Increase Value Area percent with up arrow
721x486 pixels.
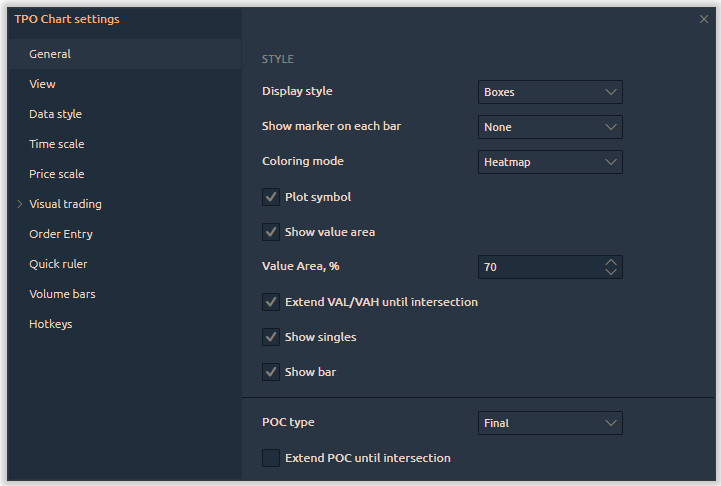coord(611,263)
